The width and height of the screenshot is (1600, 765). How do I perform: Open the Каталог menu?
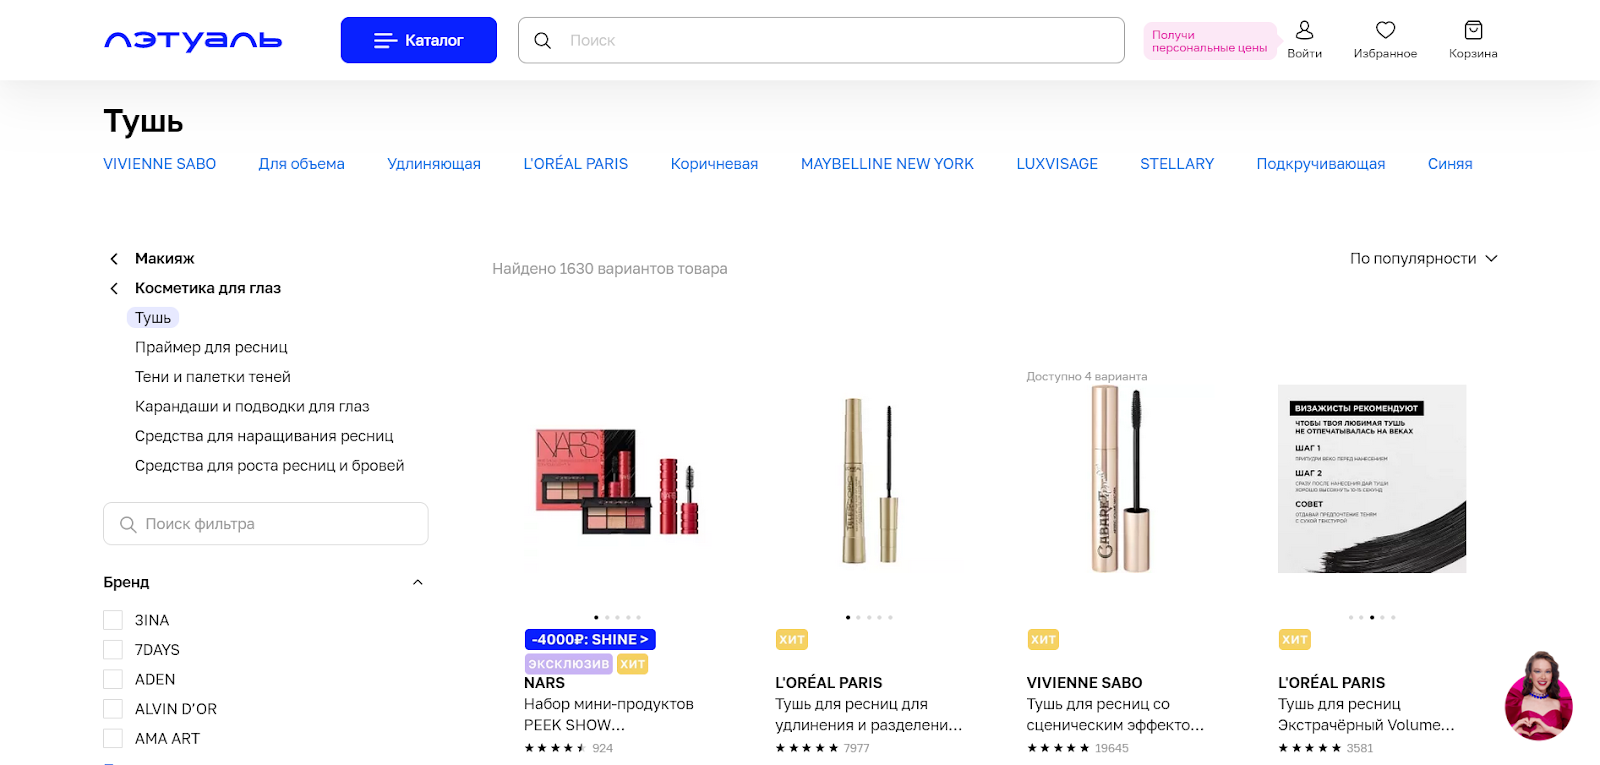coord(419,40)
